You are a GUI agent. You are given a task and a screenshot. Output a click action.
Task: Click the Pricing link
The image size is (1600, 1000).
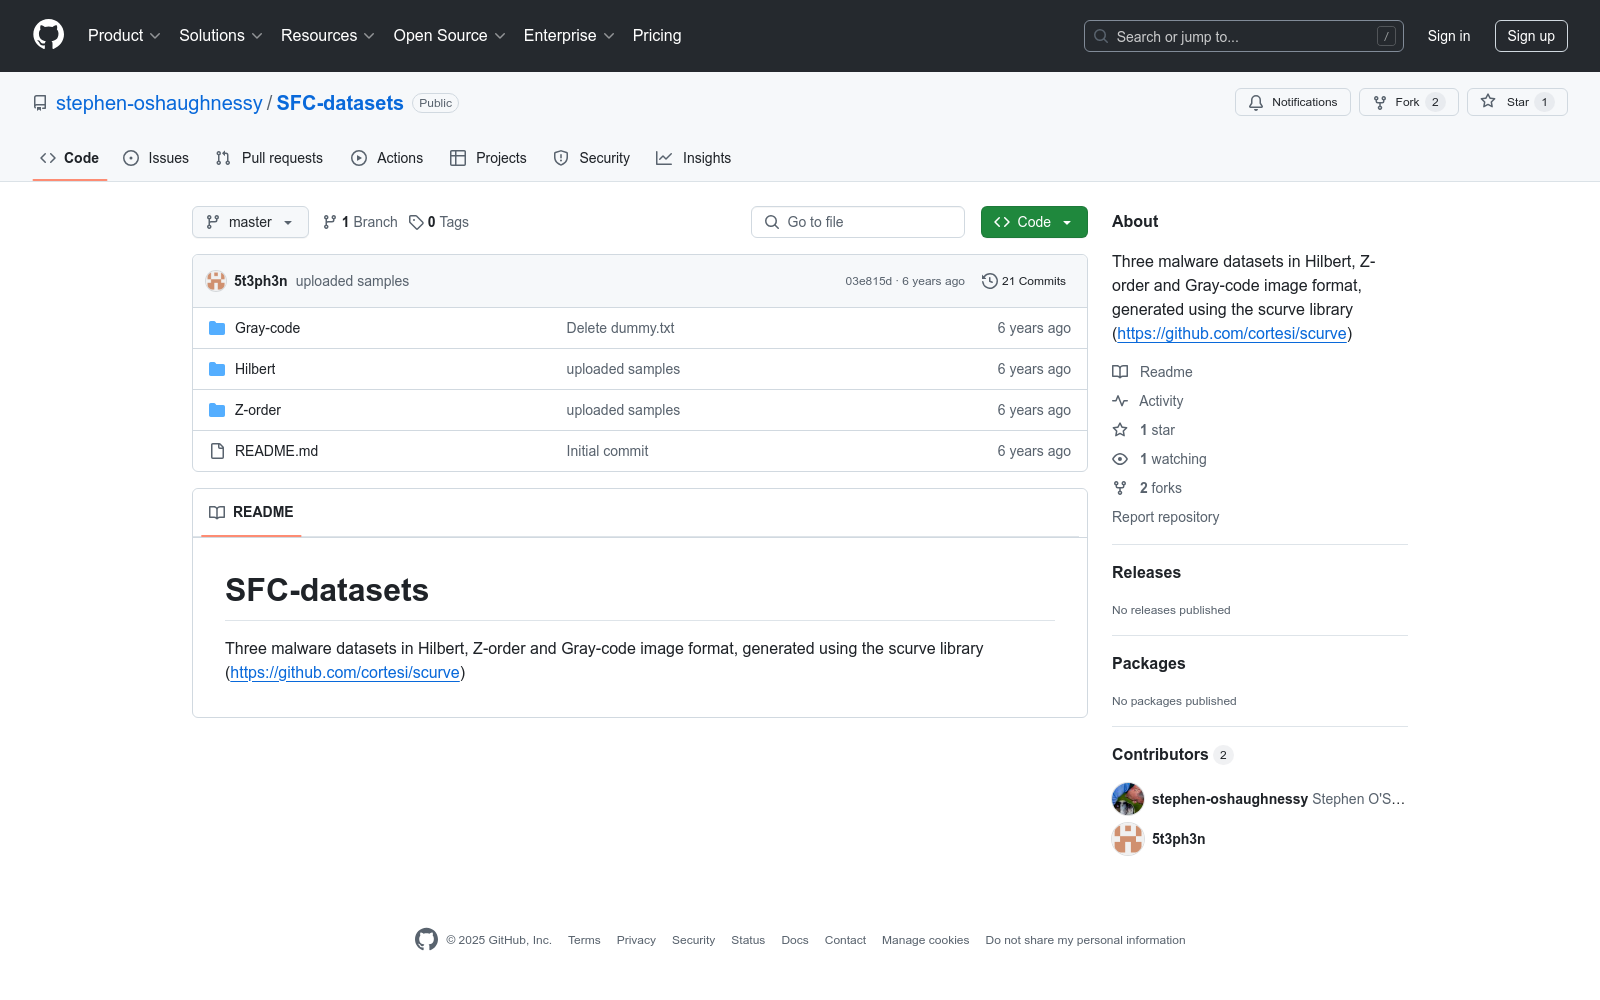tap(657, 35)
